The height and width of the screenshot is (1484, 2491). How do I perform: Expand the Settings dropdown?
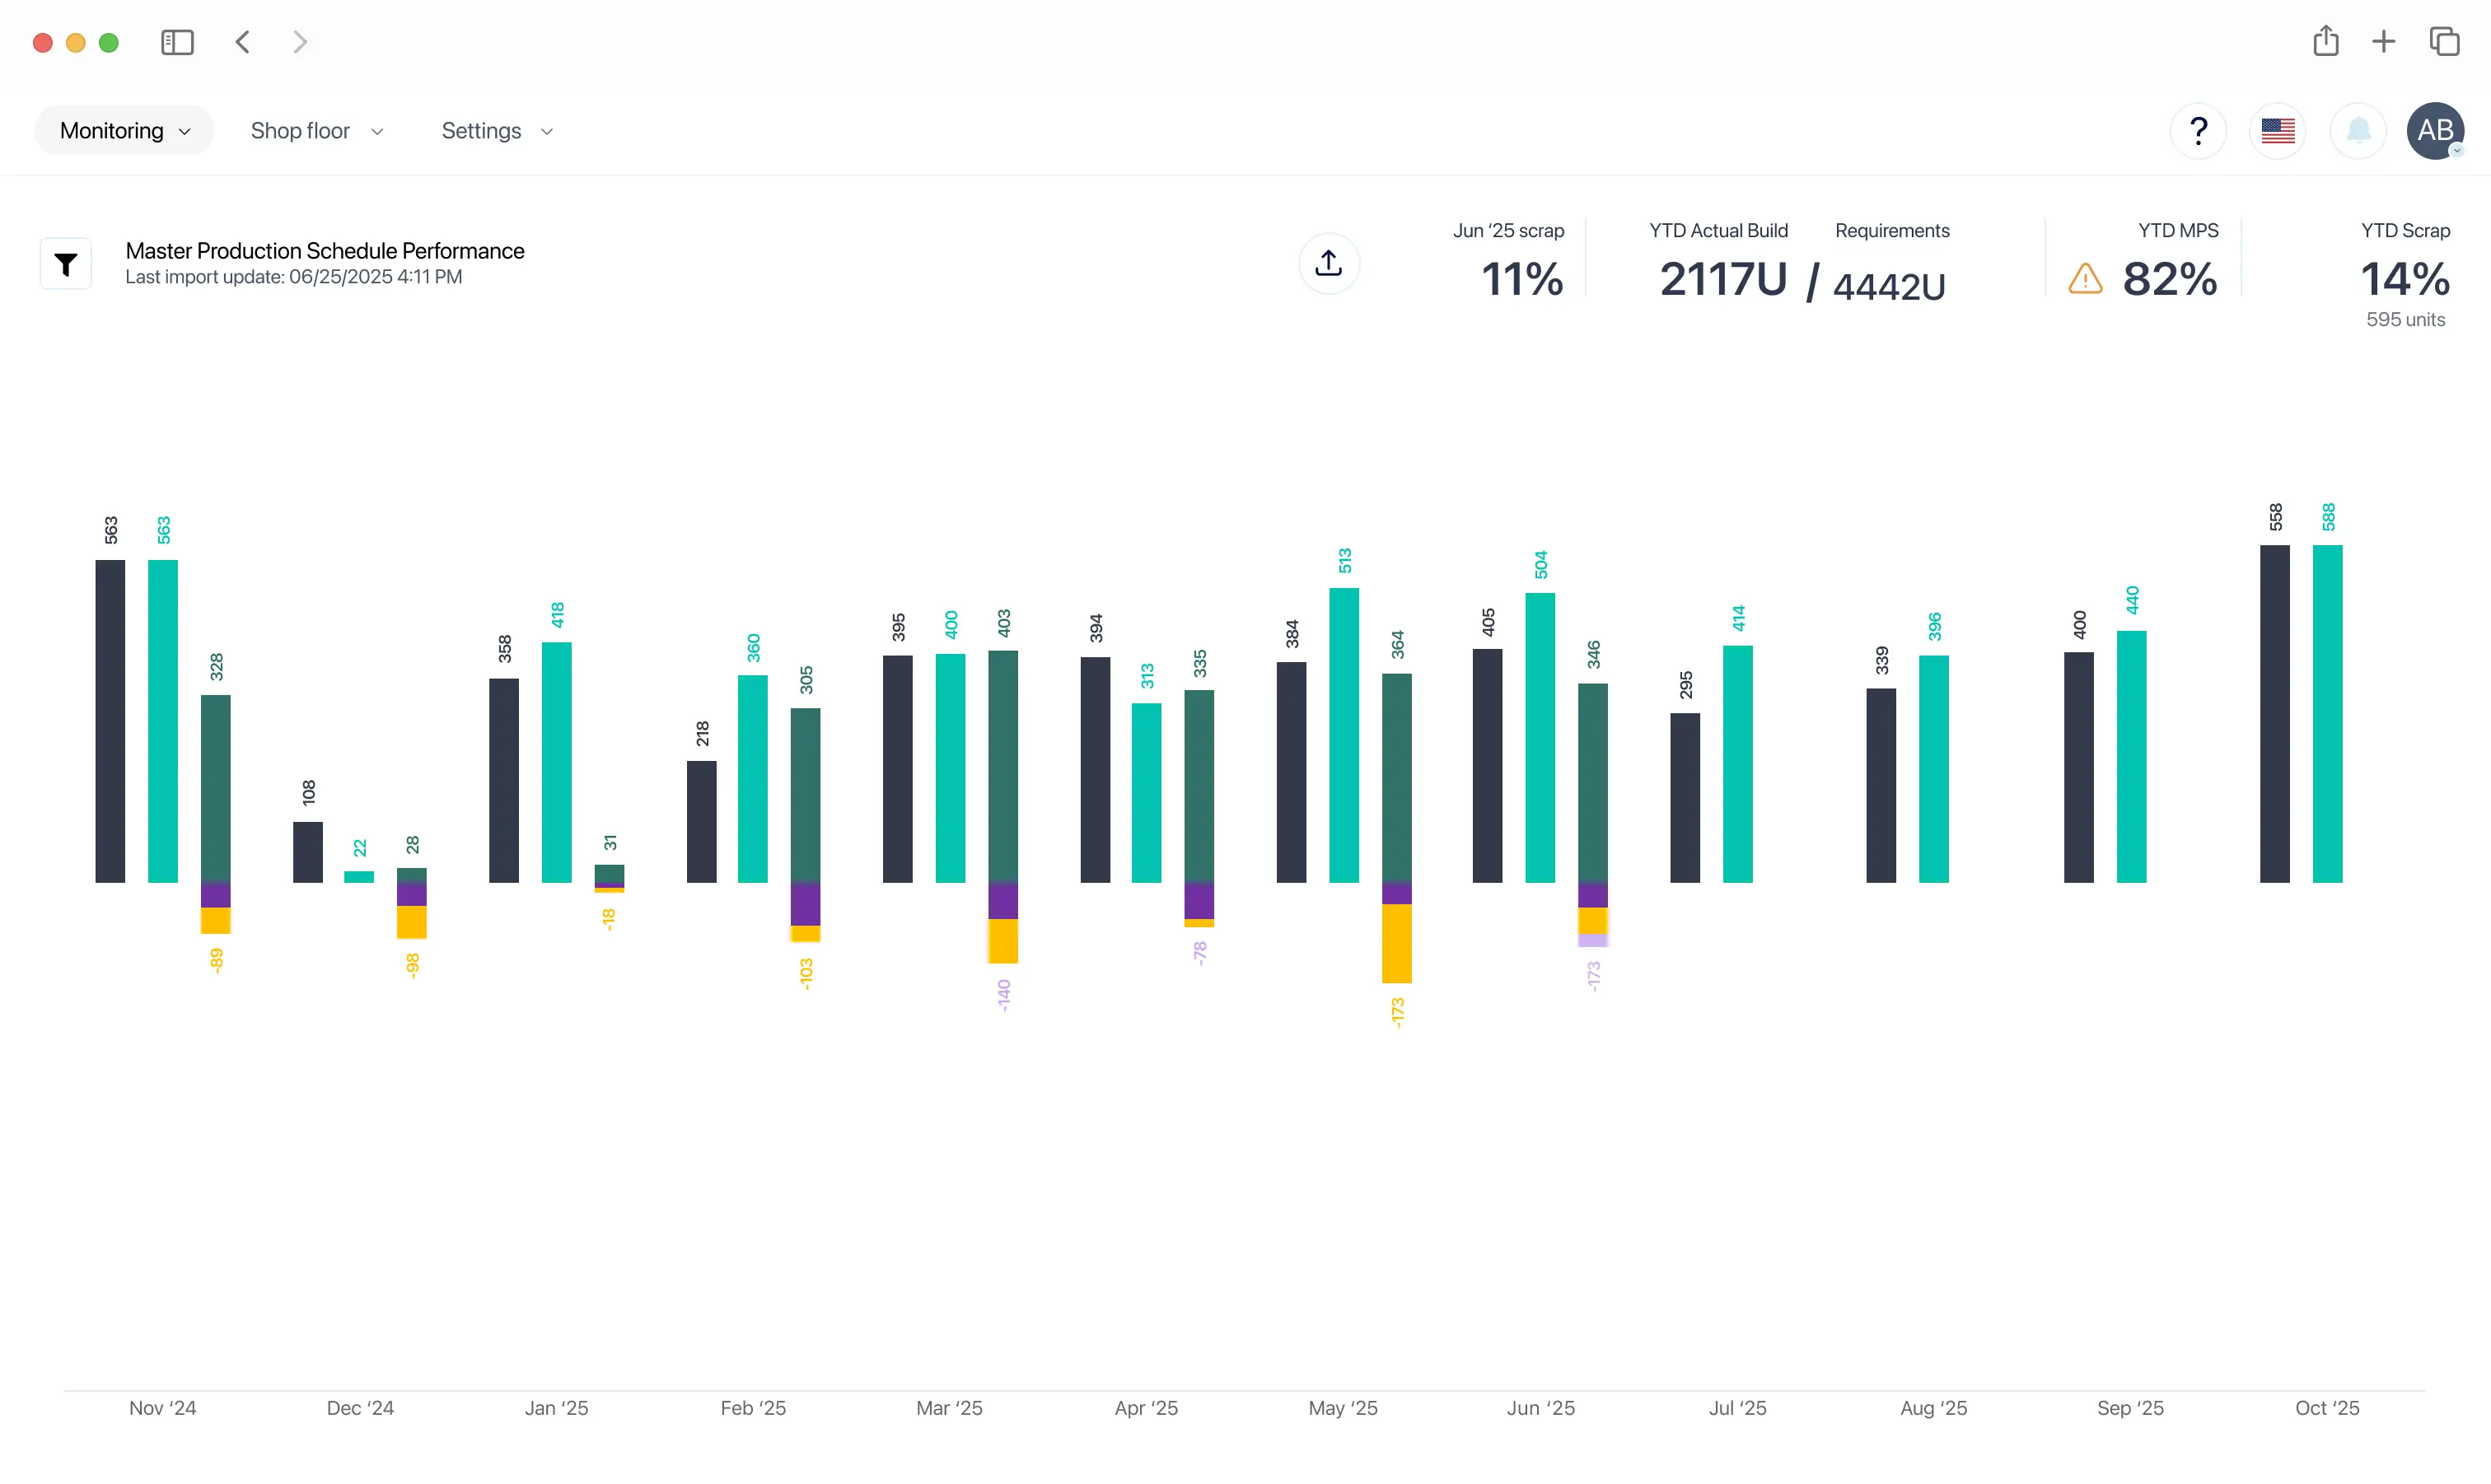pos(497,131)
